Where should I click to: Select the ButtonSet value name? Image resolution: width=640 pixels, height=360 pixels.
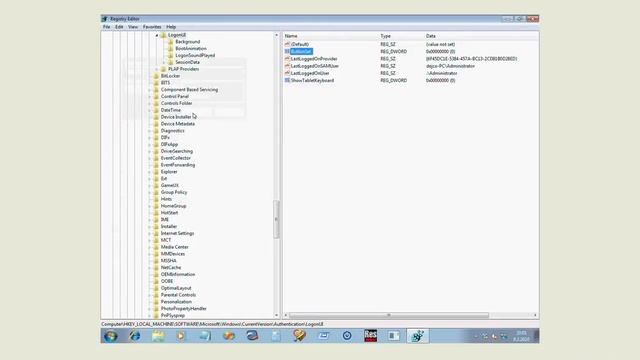[301, 51]
